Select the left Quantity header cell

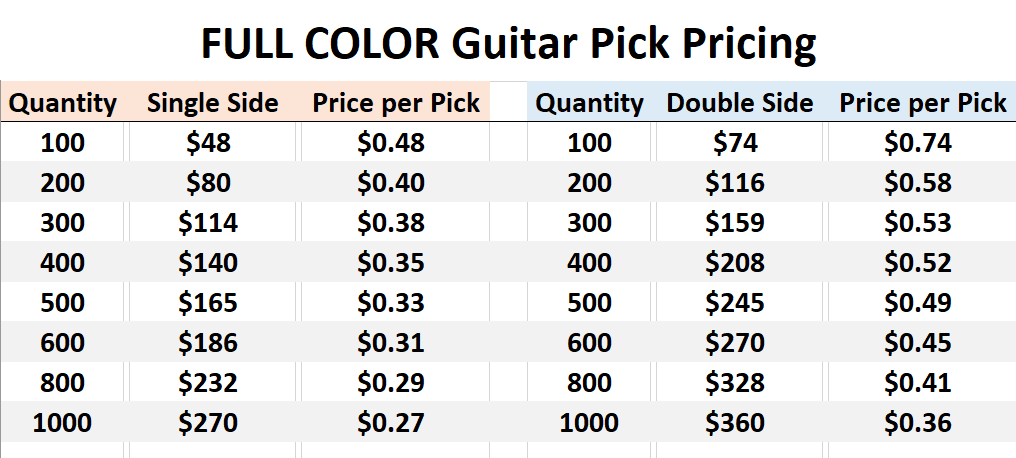click(x=63, y=103)
